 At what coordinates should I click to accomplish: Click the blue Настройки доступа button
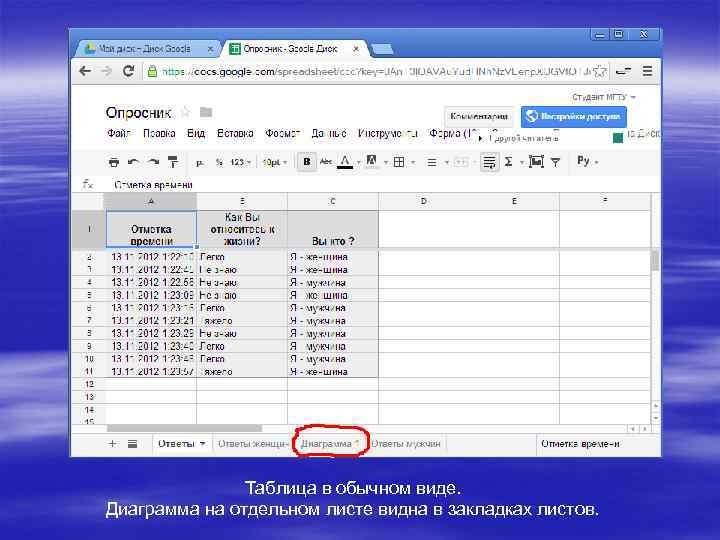tap(574, 116)
